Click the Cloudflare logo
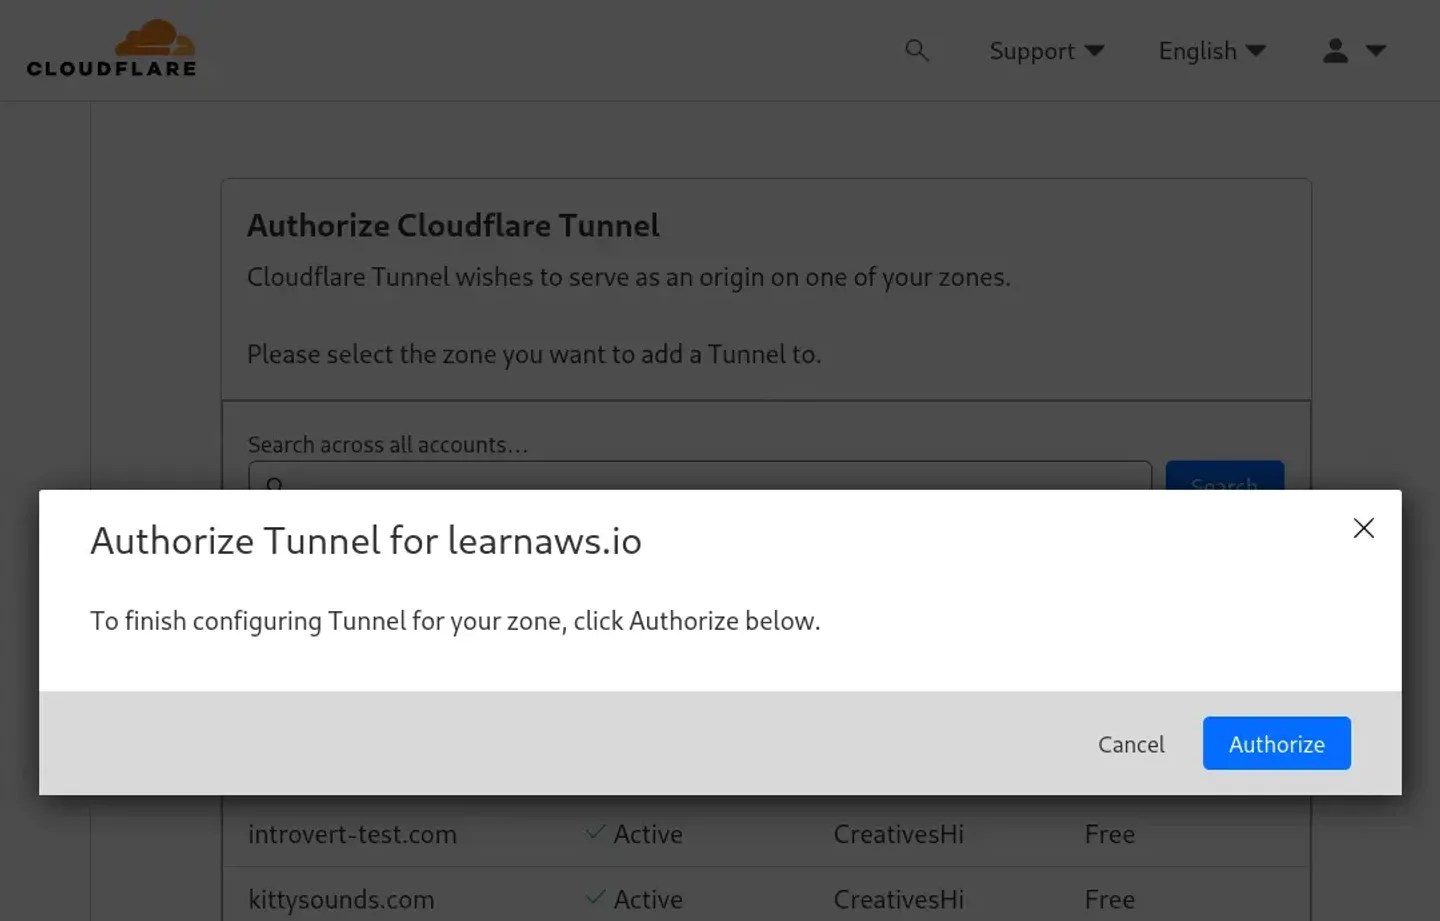Screen dimensions: 1440x921 click(x=111, y=49)
